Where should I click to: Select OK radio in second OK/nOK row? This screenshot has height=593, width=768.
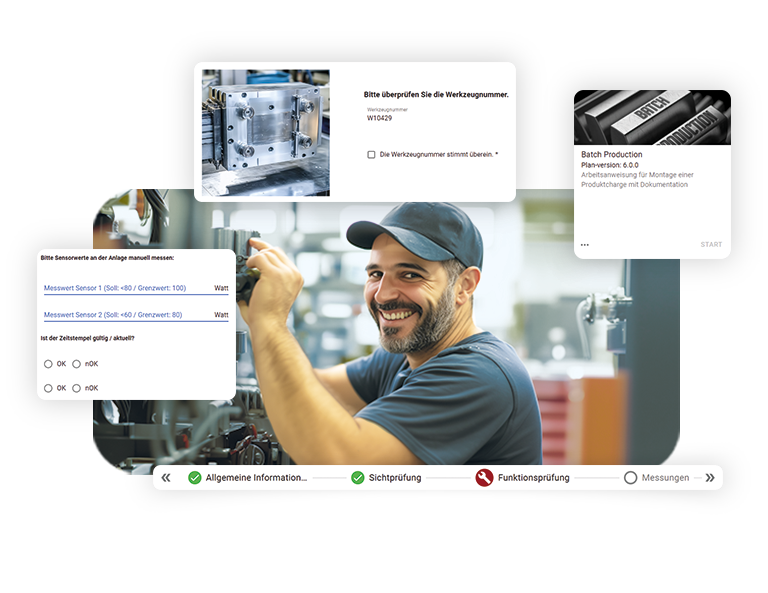(x=48, y=388)
